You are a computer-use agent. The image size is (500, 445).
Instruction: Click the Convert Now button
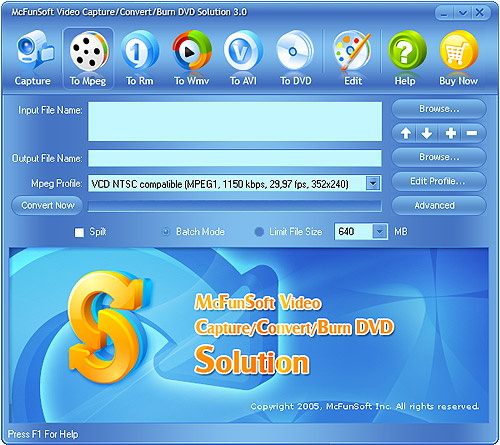[x=48, y=205]
